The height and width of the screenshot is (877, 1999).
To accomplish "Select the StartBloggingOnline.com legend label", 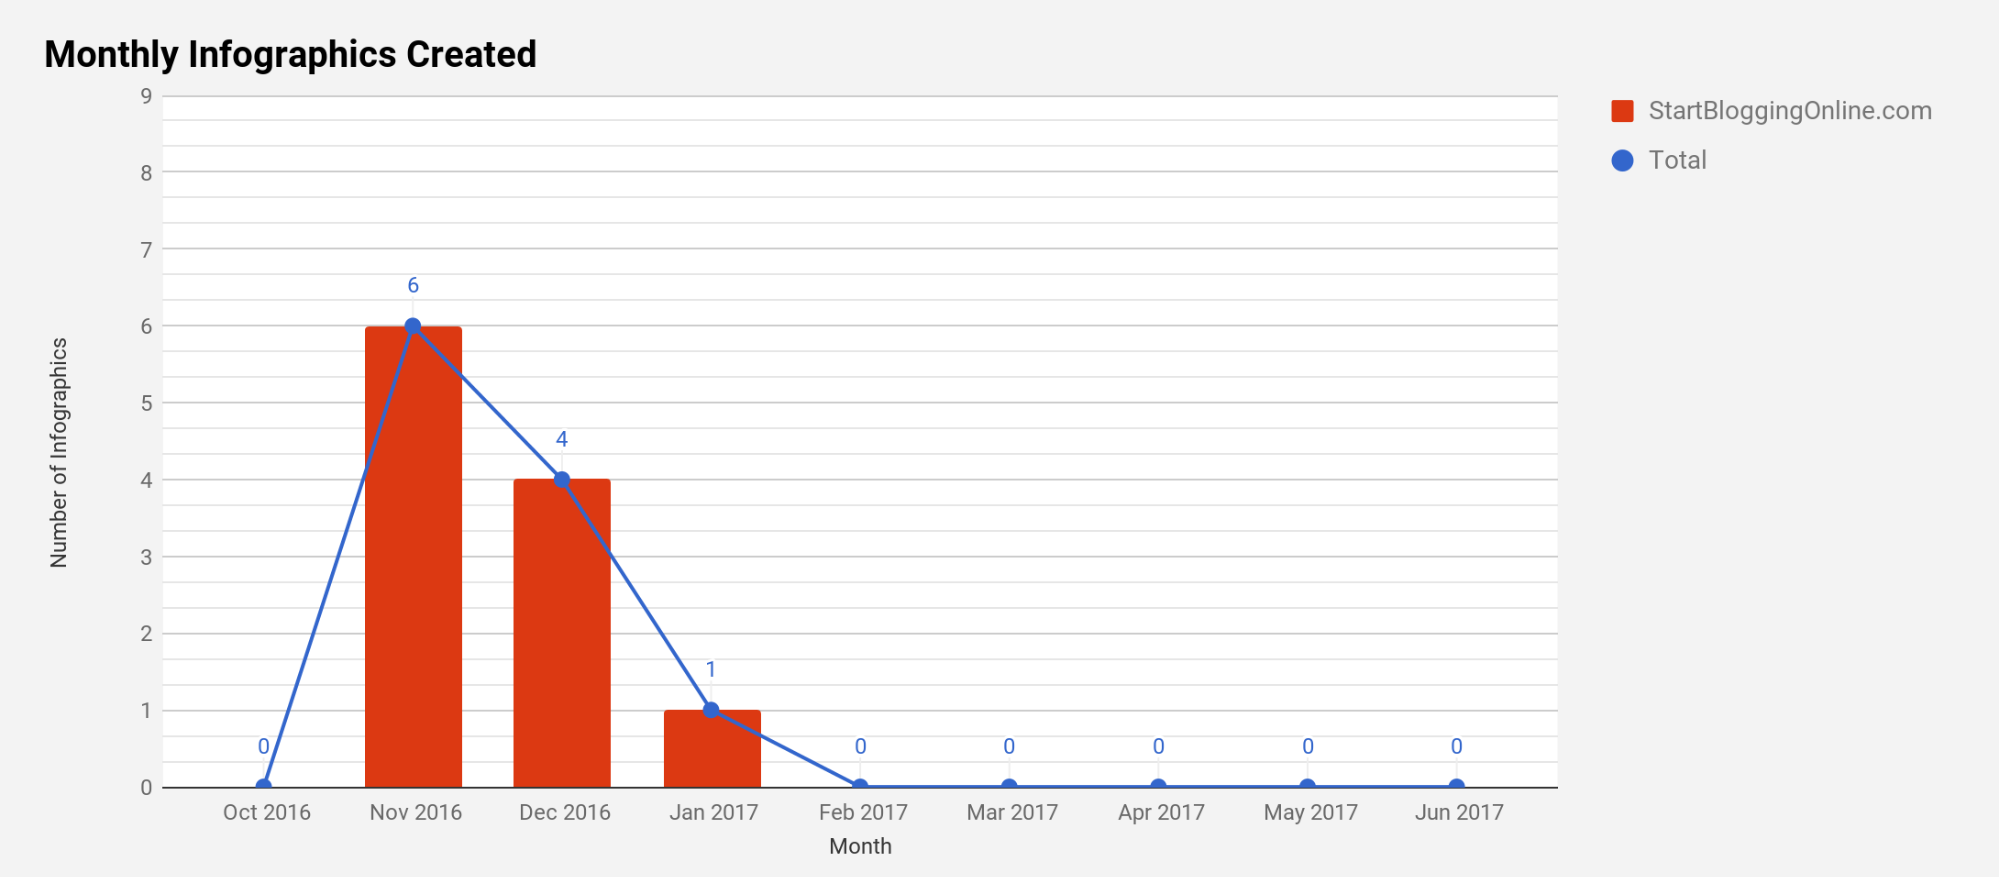I will [x=1790, y=111].
